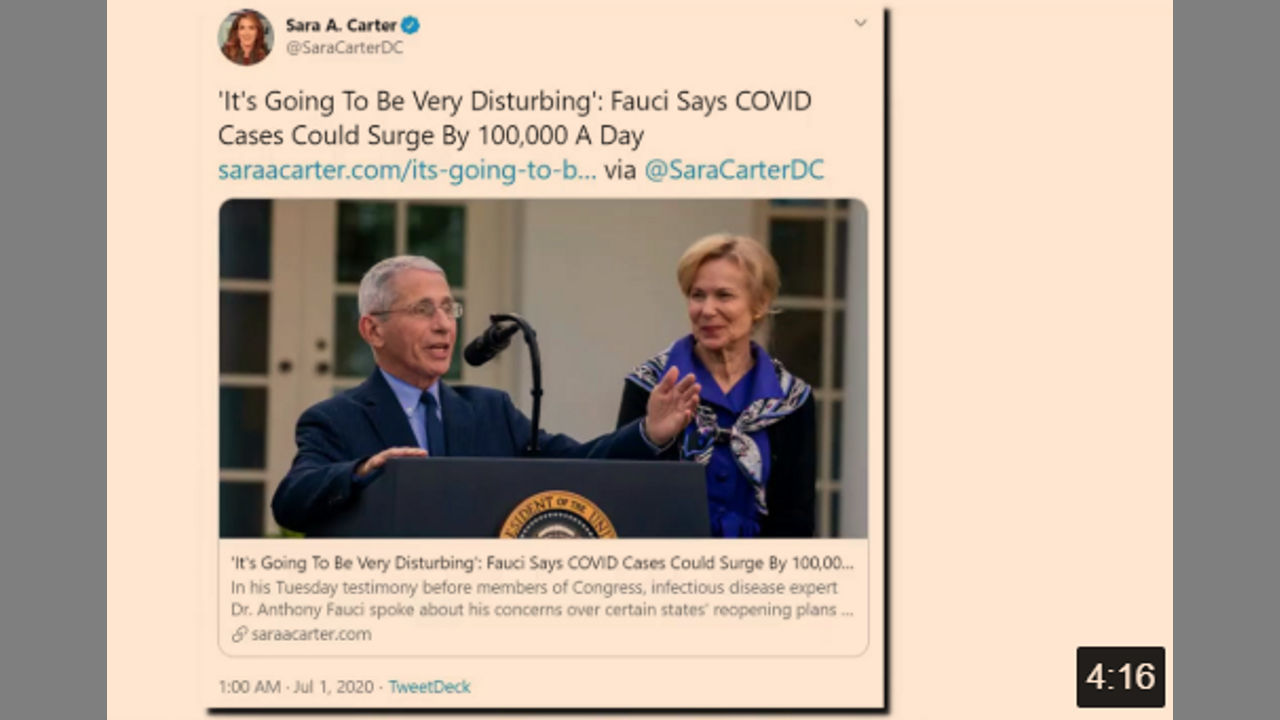Click the 4:16 video duration badge
The width and height of the screenshot is (1280, 720).
pyautogui.click(x=1120, y=677)
